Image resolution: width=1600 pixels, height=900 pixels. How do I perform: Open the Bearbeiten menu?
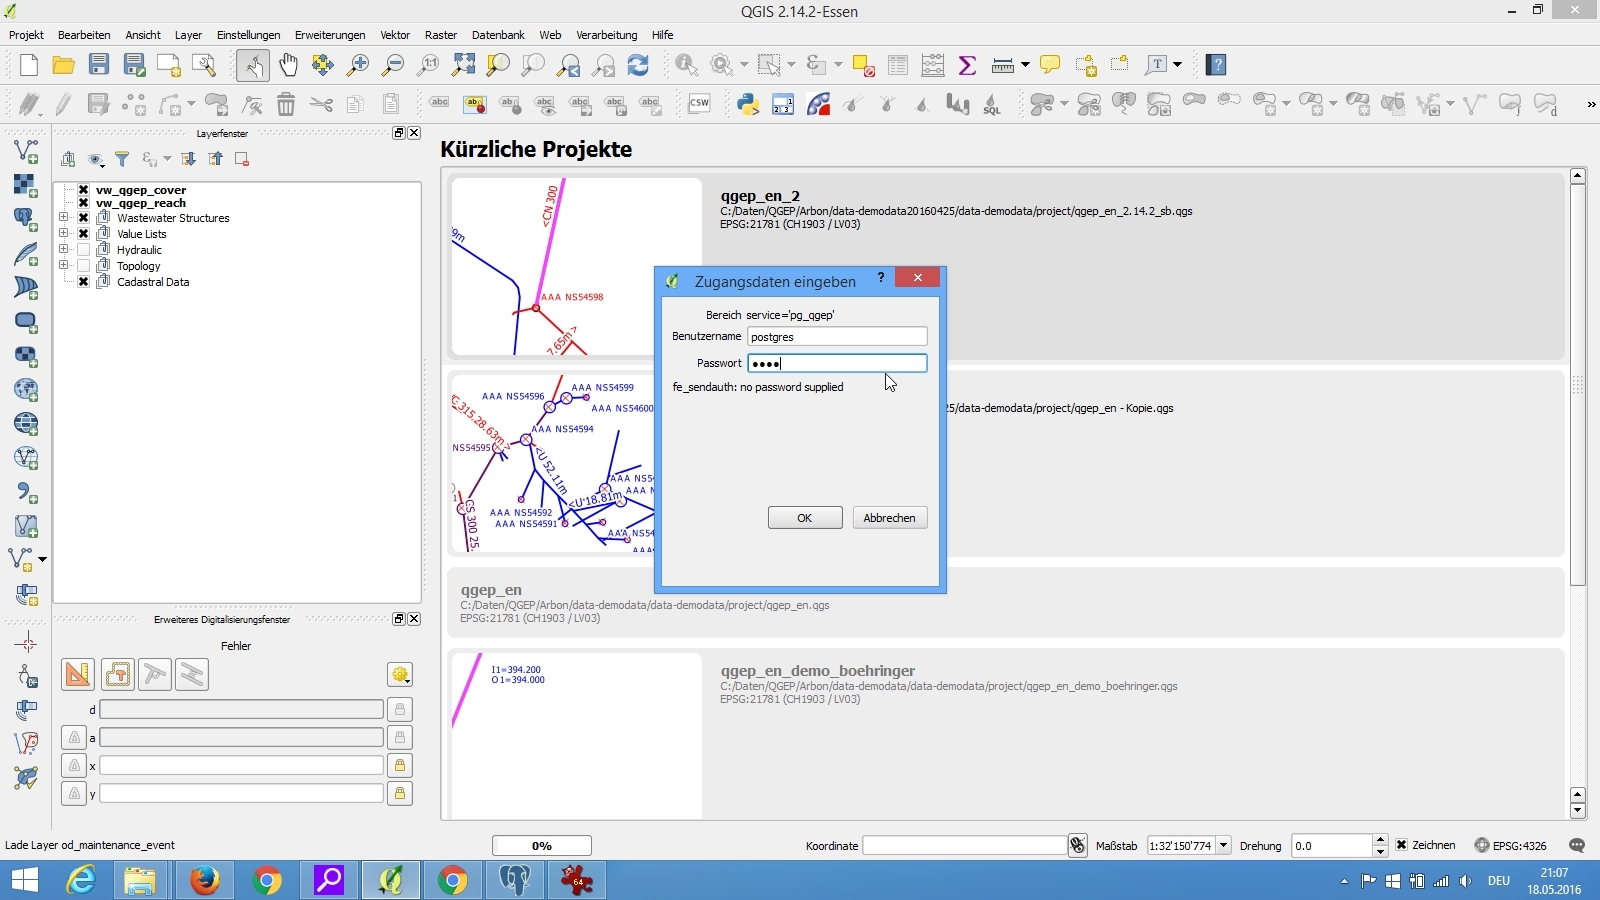(x=84, y=35)
